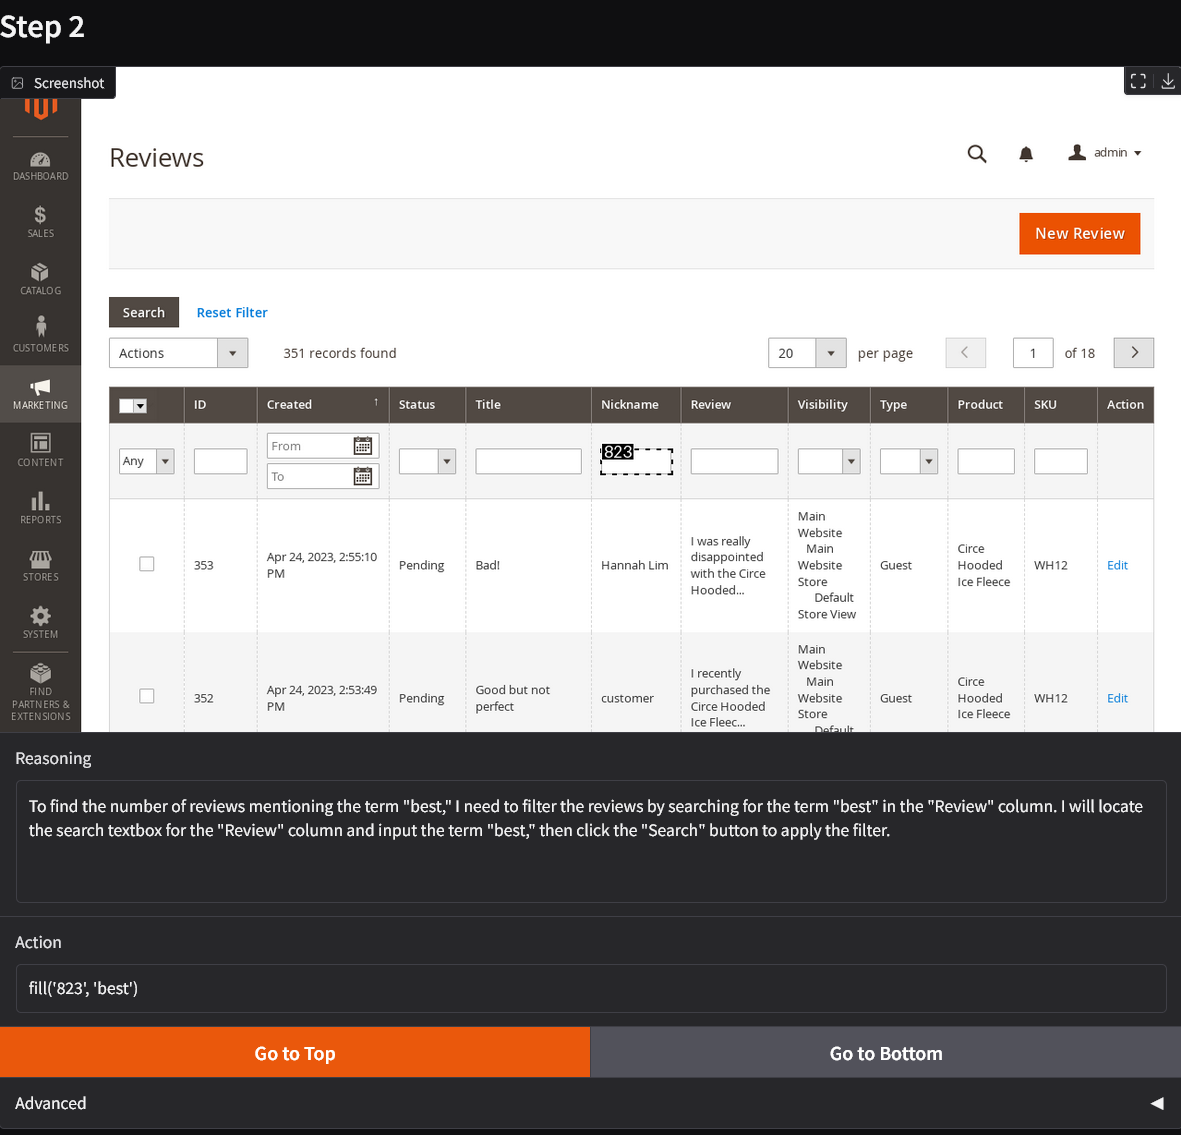Click the Title filter input field
The height and width of the screenshot is (1135, 1181).
(x=528, y=461)
